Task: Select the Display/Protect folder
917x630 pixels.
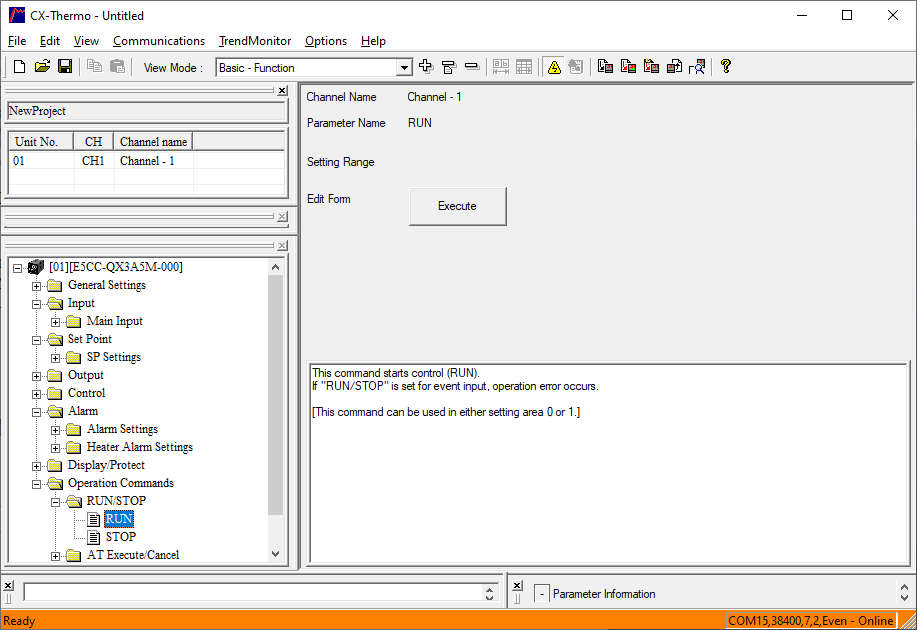Action: click(106, 465)
